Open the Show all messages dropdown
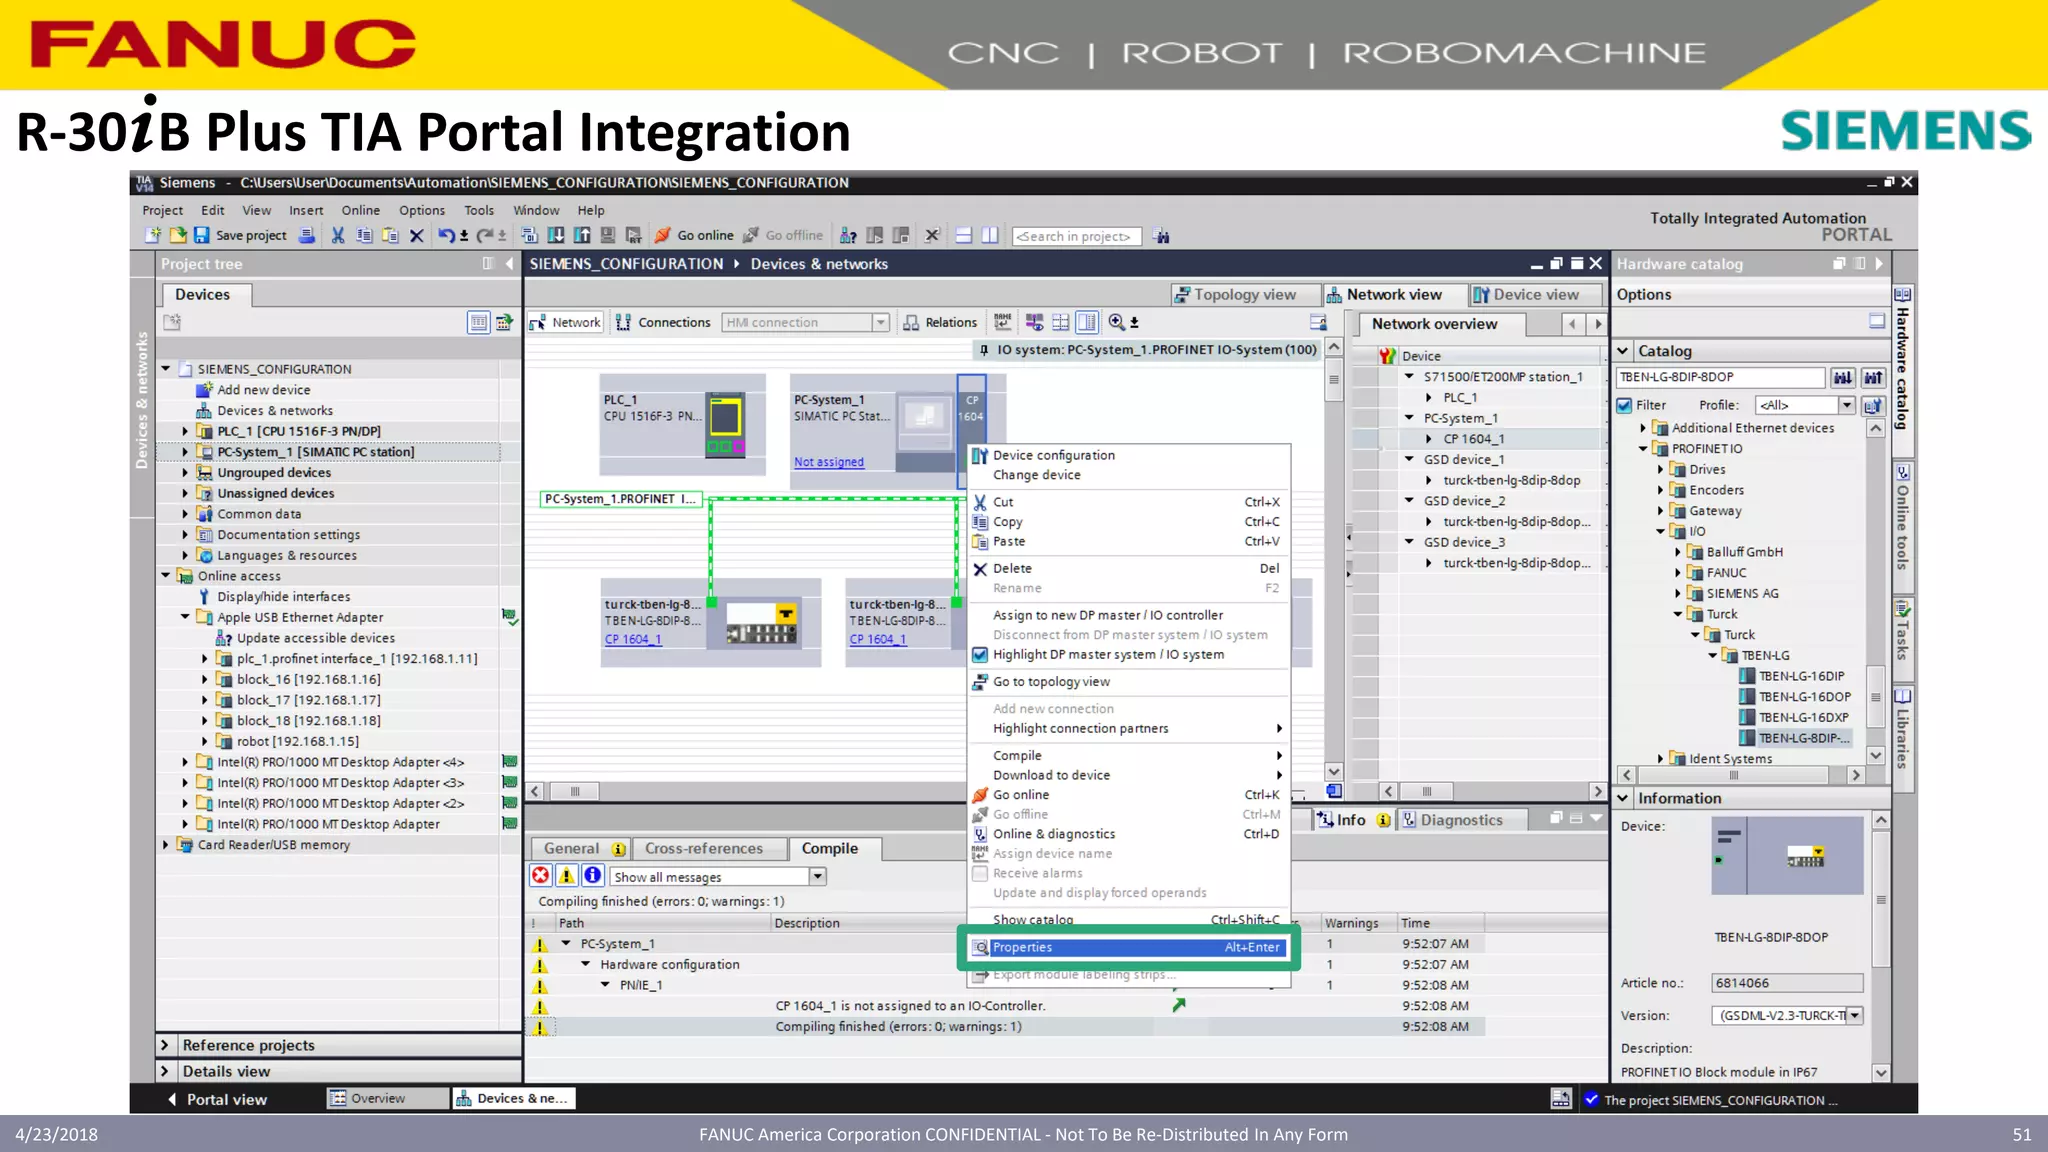This screenshot has height=1152, width=2048. (817, 876)
